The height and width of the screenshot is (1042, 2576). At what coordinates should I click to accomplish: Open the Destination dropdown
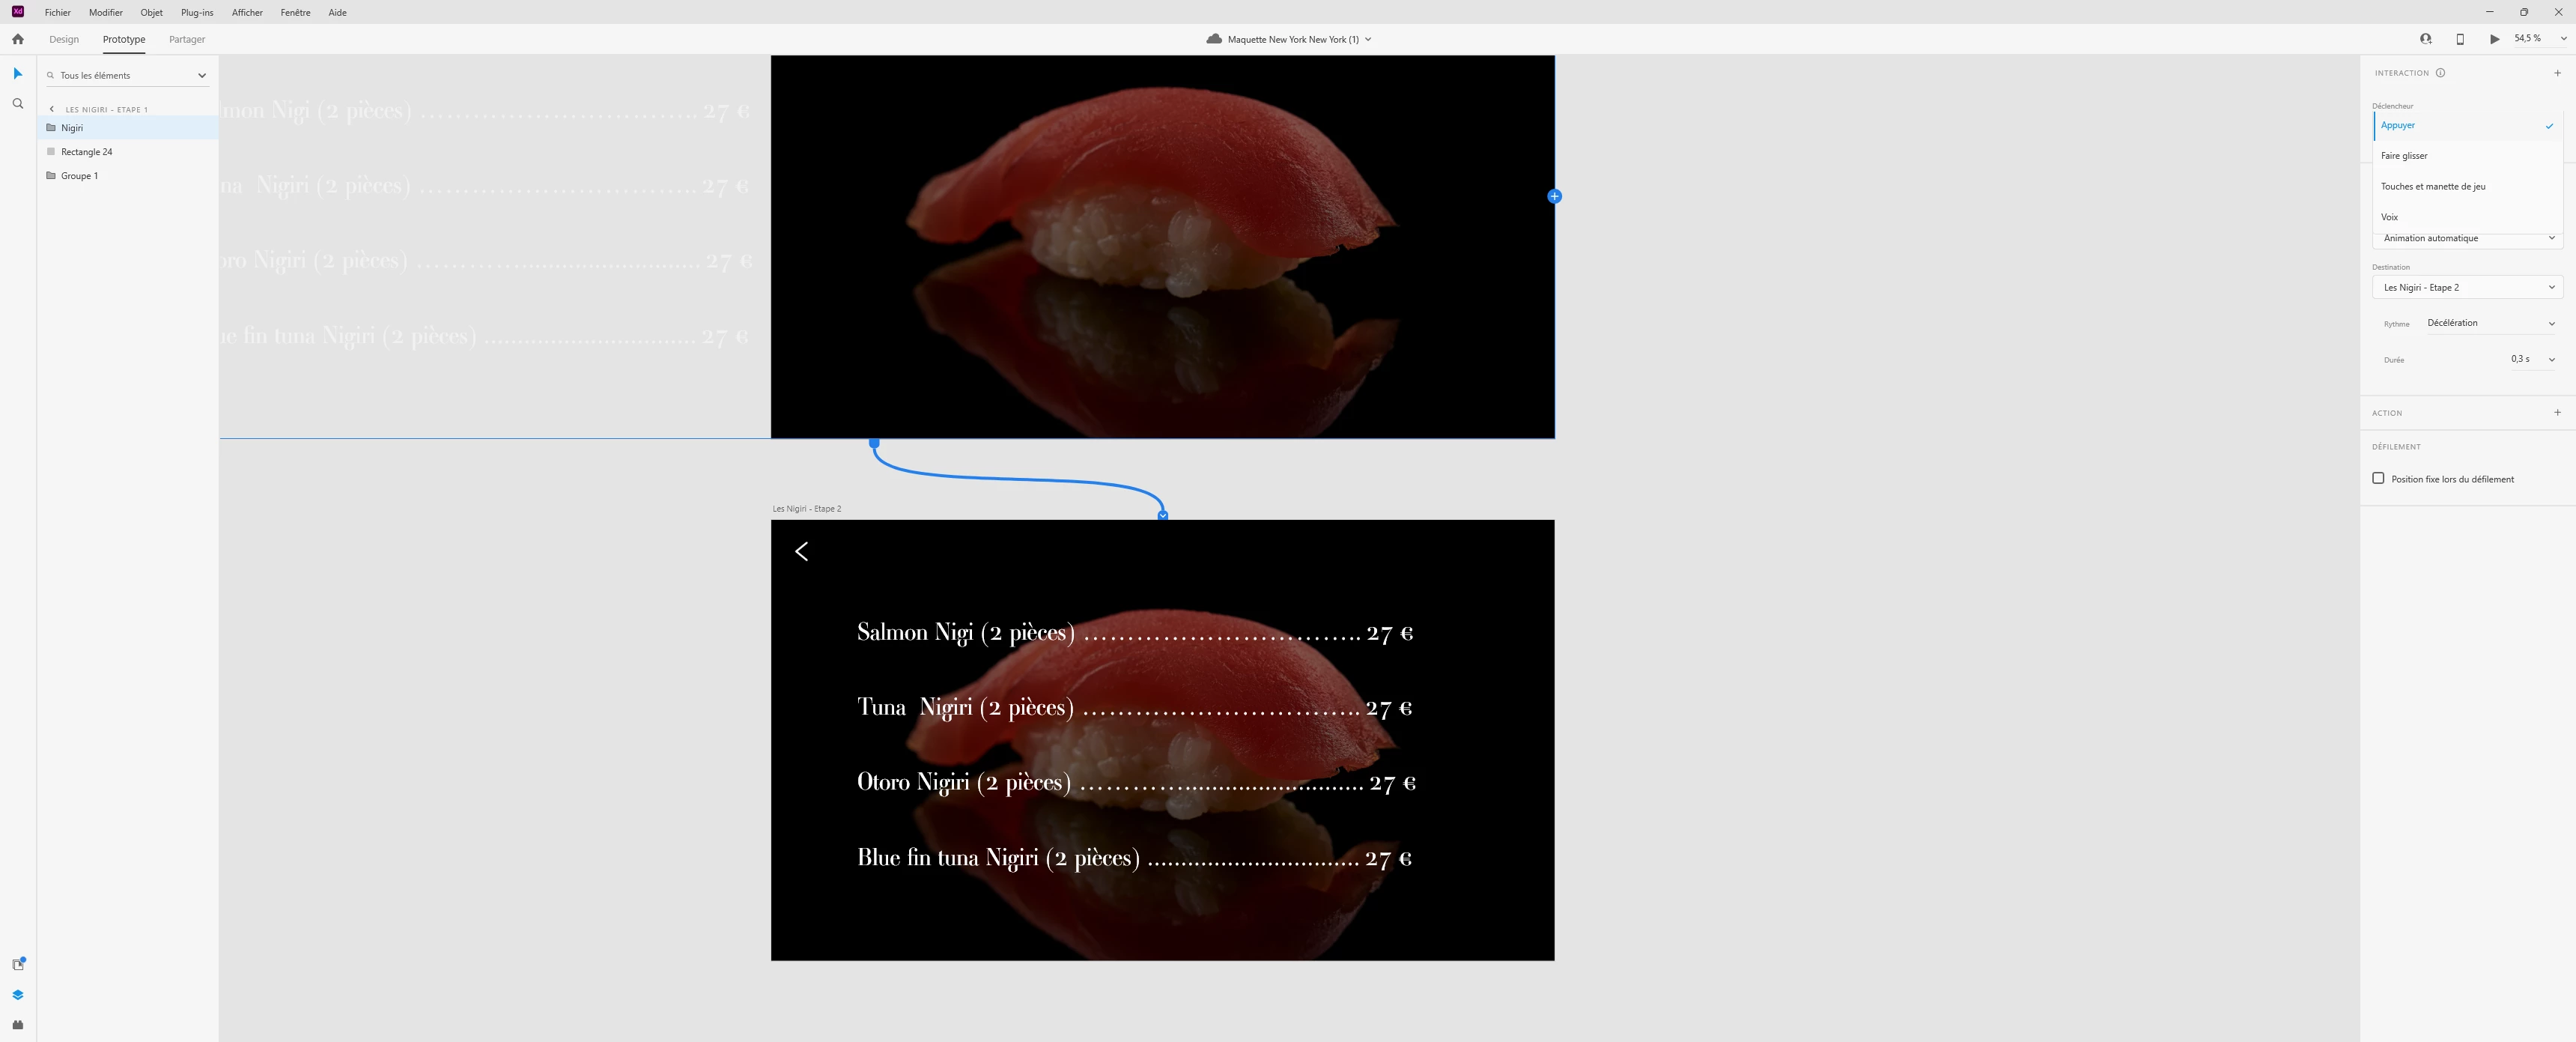2466,287
